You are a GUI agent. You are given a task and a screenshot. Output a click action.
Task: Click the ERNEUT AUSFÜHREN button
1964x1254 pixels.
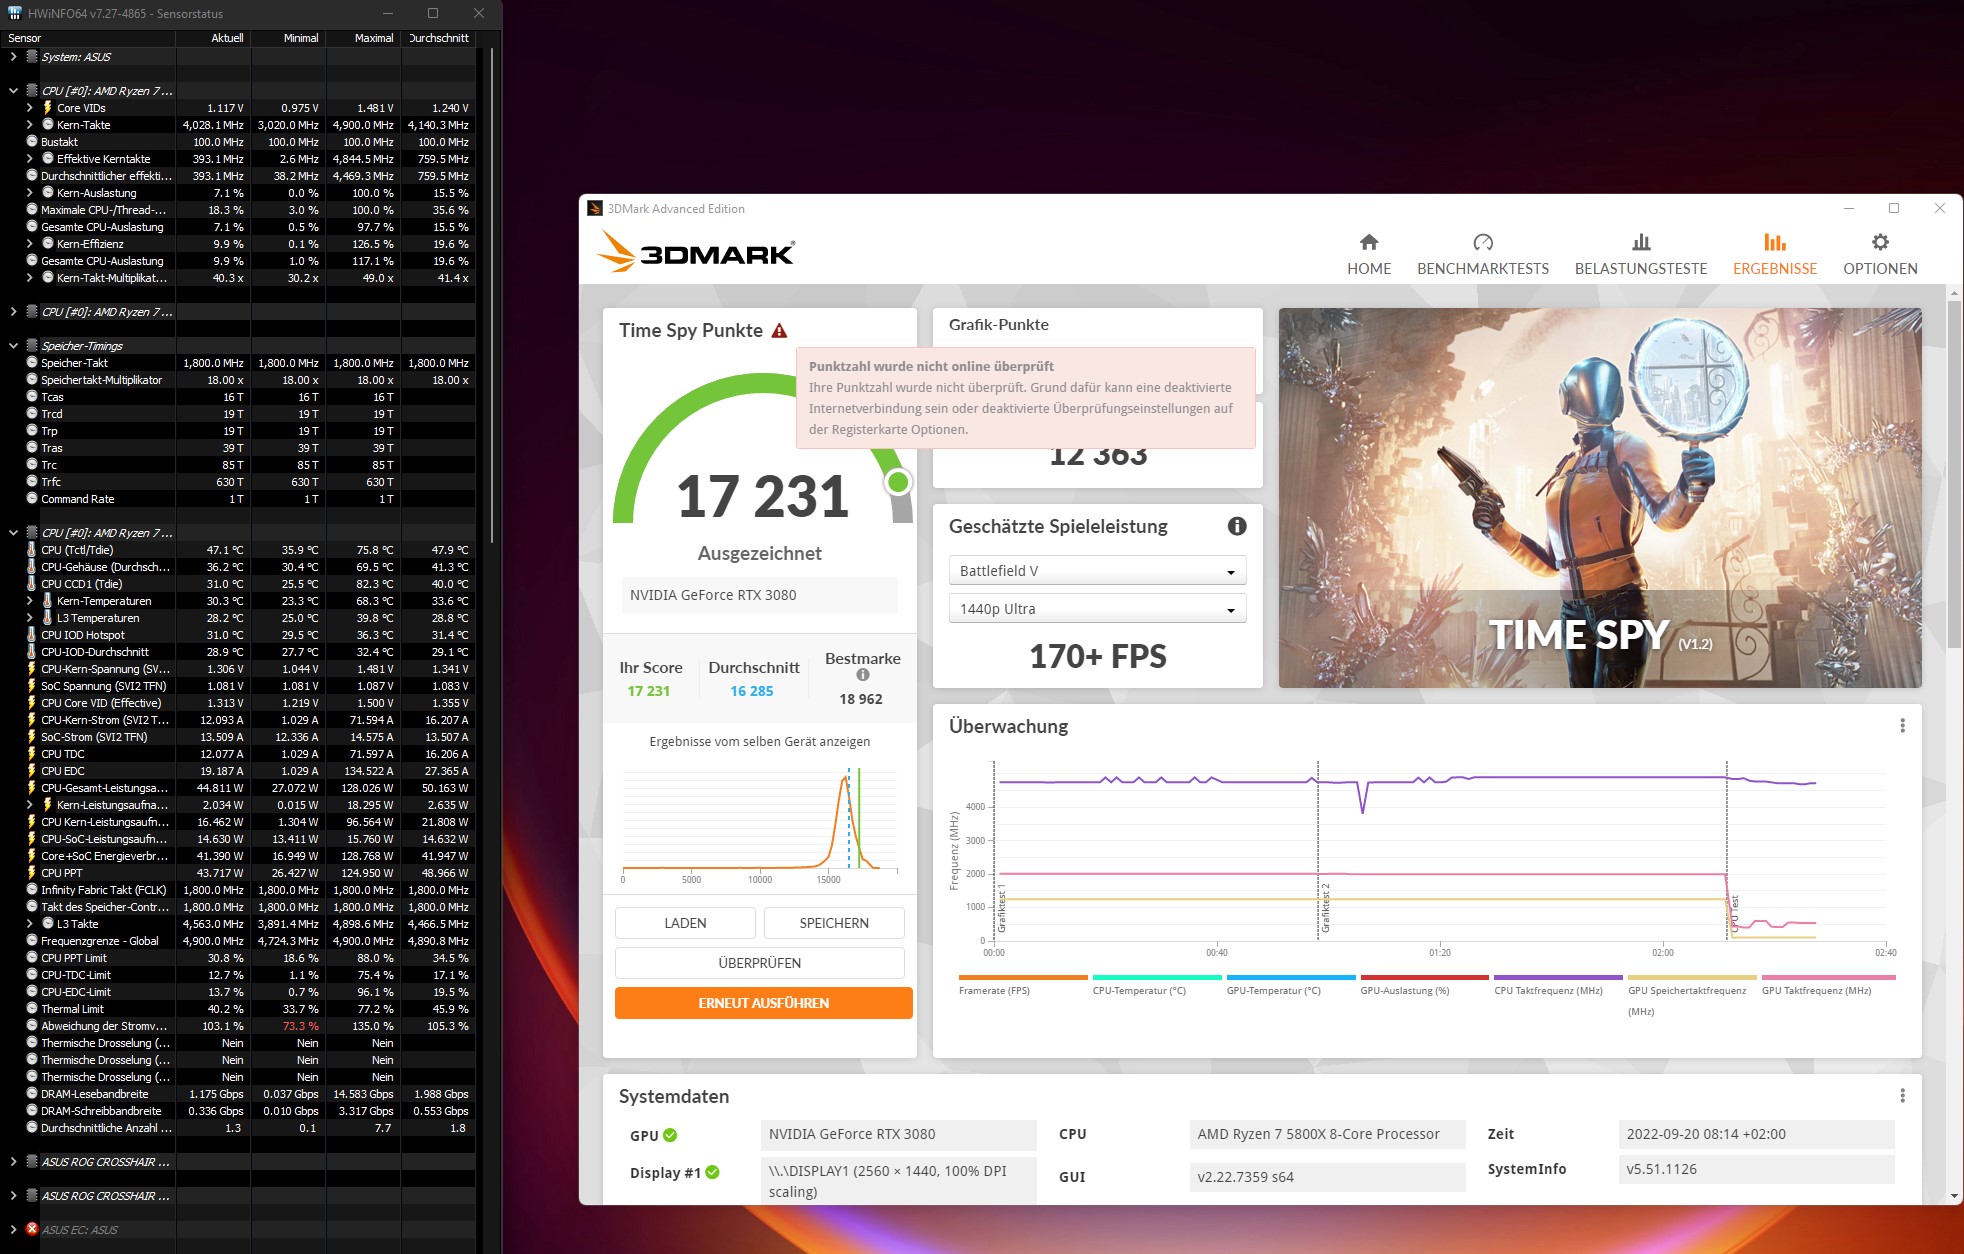click(763, 1003)
